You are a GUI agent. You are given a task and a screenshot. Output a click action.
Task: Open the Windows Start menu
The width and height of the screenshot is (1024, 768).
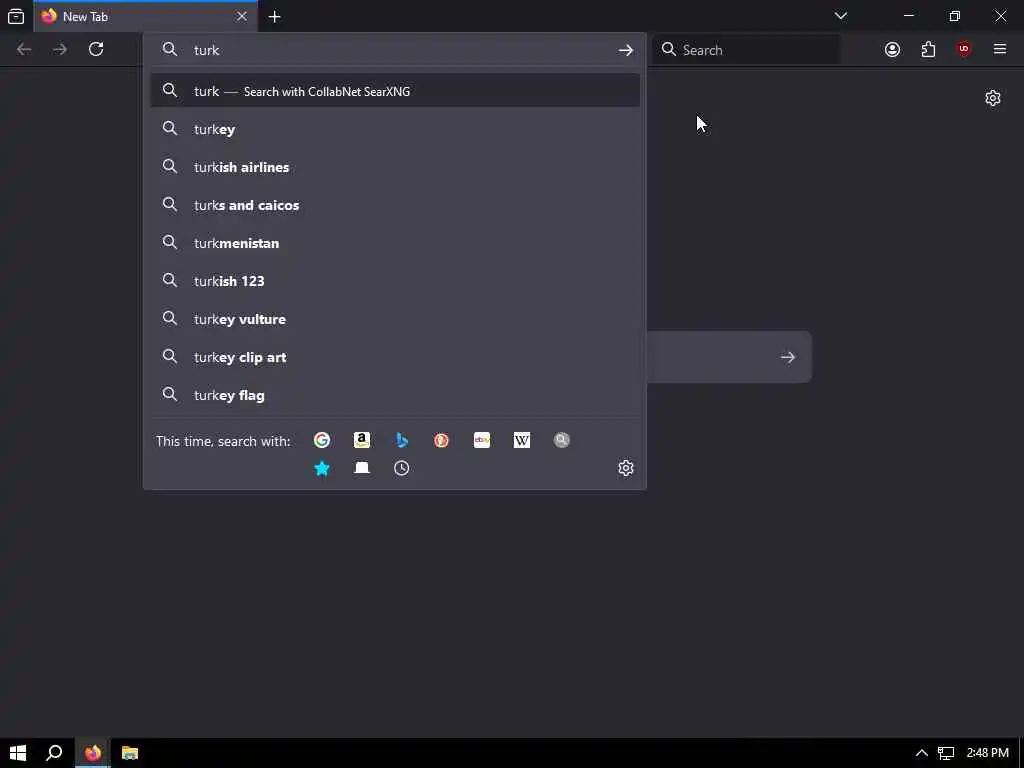18,753
